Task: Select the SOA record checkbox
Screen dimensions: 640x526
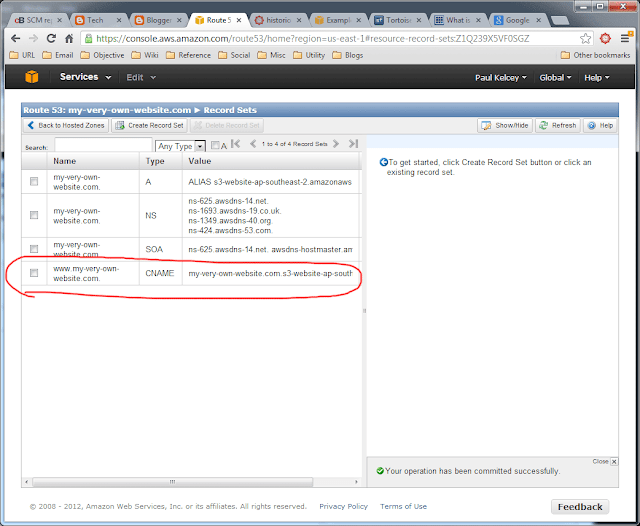Action: (x=34, y=249)
